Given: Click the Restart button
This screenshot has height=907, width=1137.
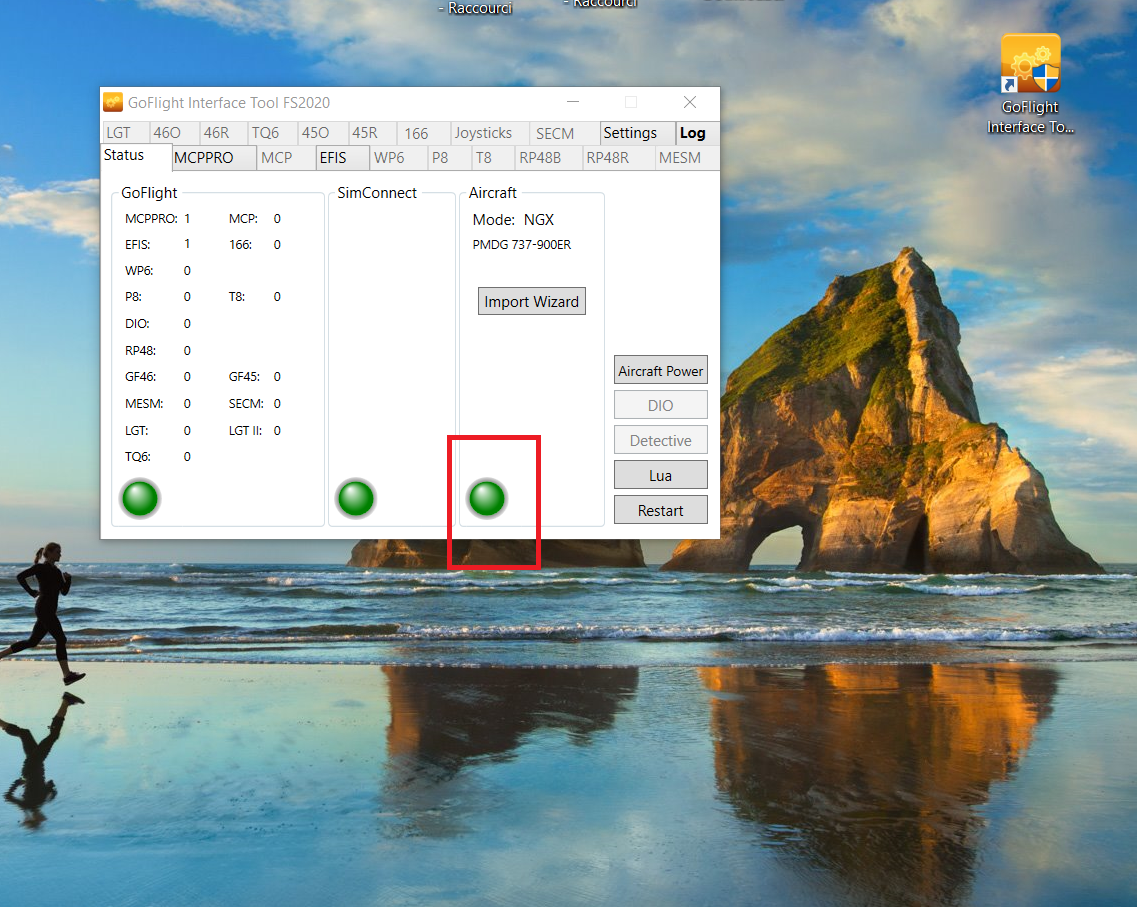Looking at the screenshot, I should [661, 510].
